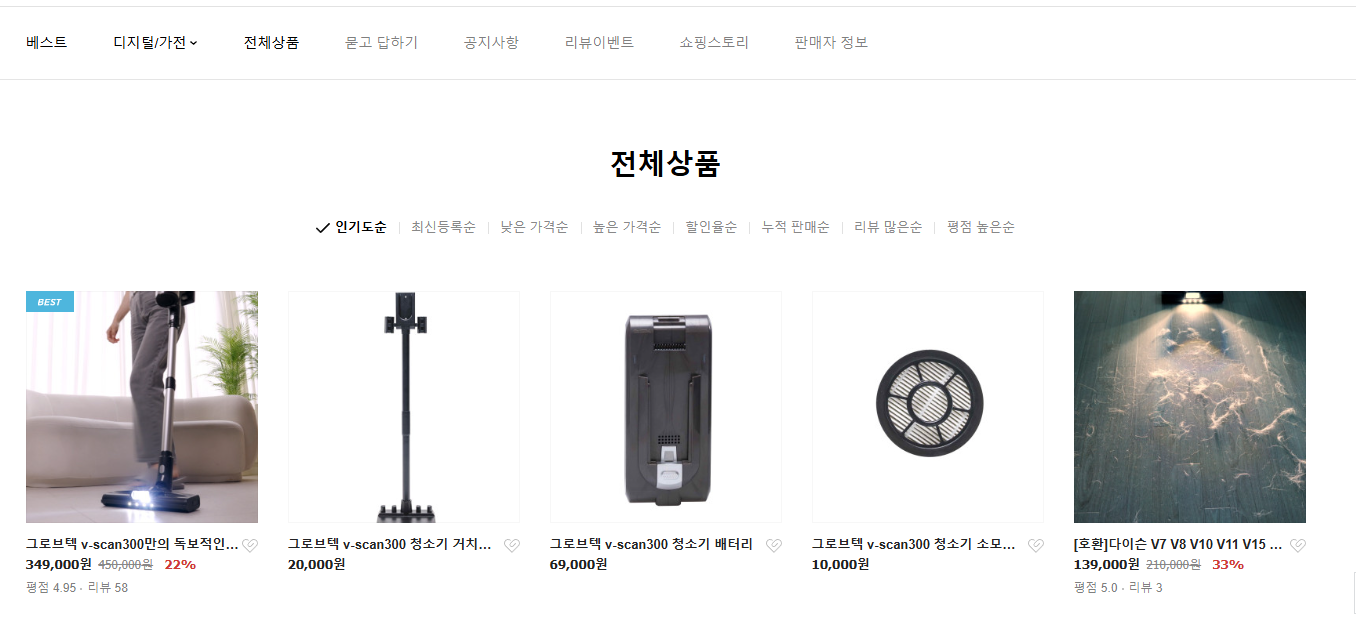Open the round filter product image
The width and height of the screenshot is (1356, 633).
pos(928,407)
